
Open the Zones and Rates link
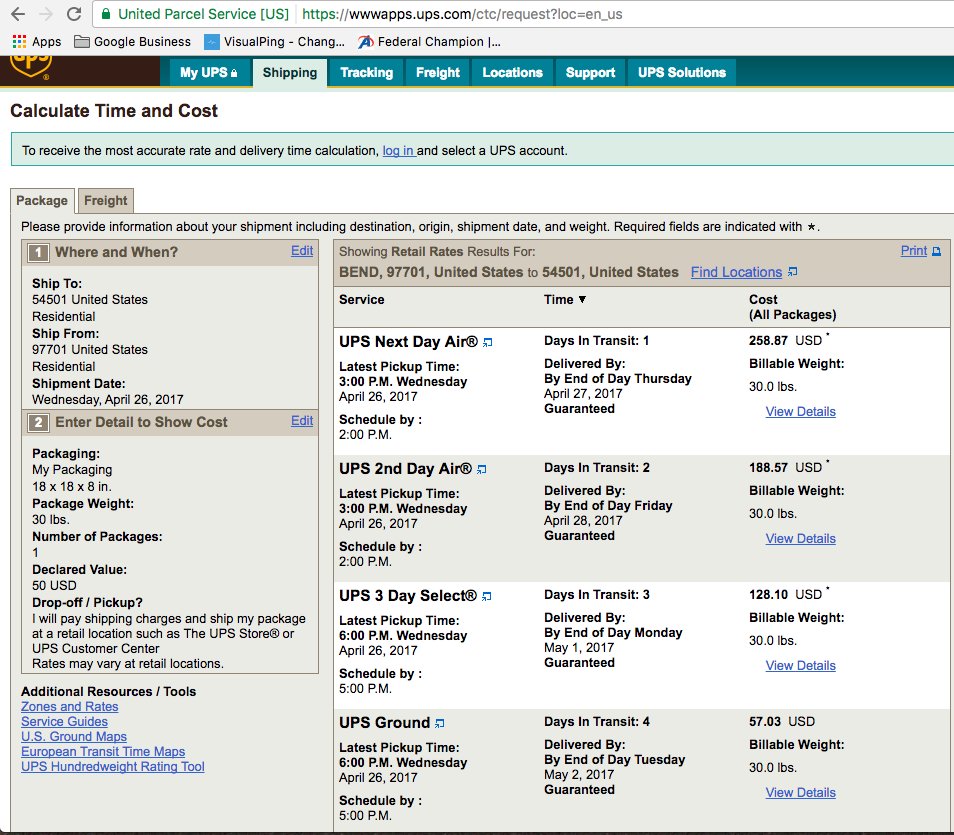[x=69, y=707]
